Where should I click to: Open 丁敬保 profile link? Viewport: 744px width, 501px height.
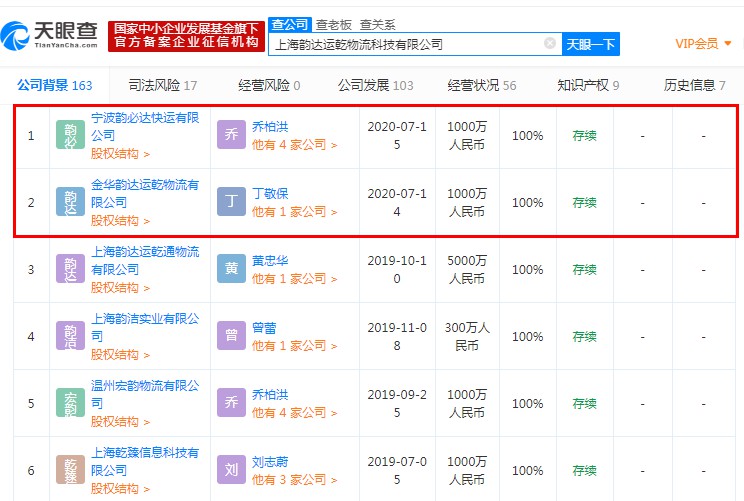pos(270,194)
